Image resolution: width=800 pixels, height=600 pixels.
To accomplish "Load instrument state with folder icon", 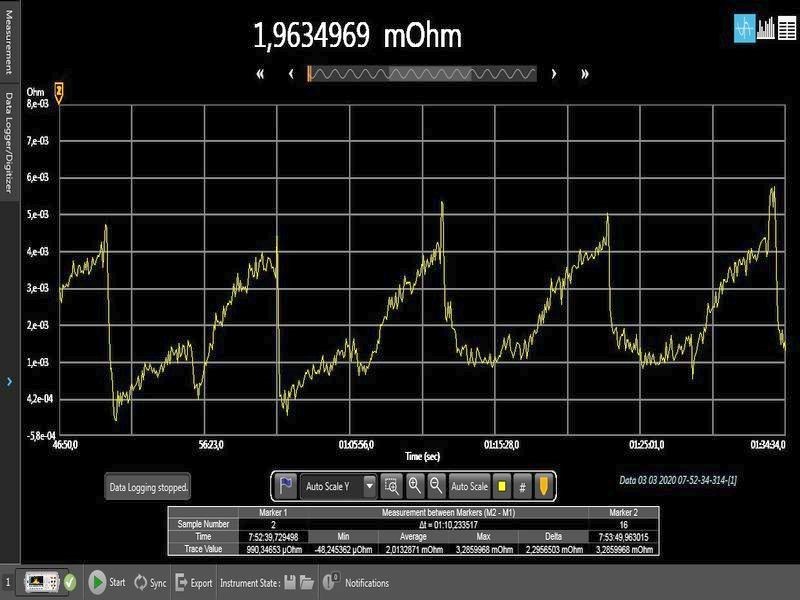I will pos(307,583).
